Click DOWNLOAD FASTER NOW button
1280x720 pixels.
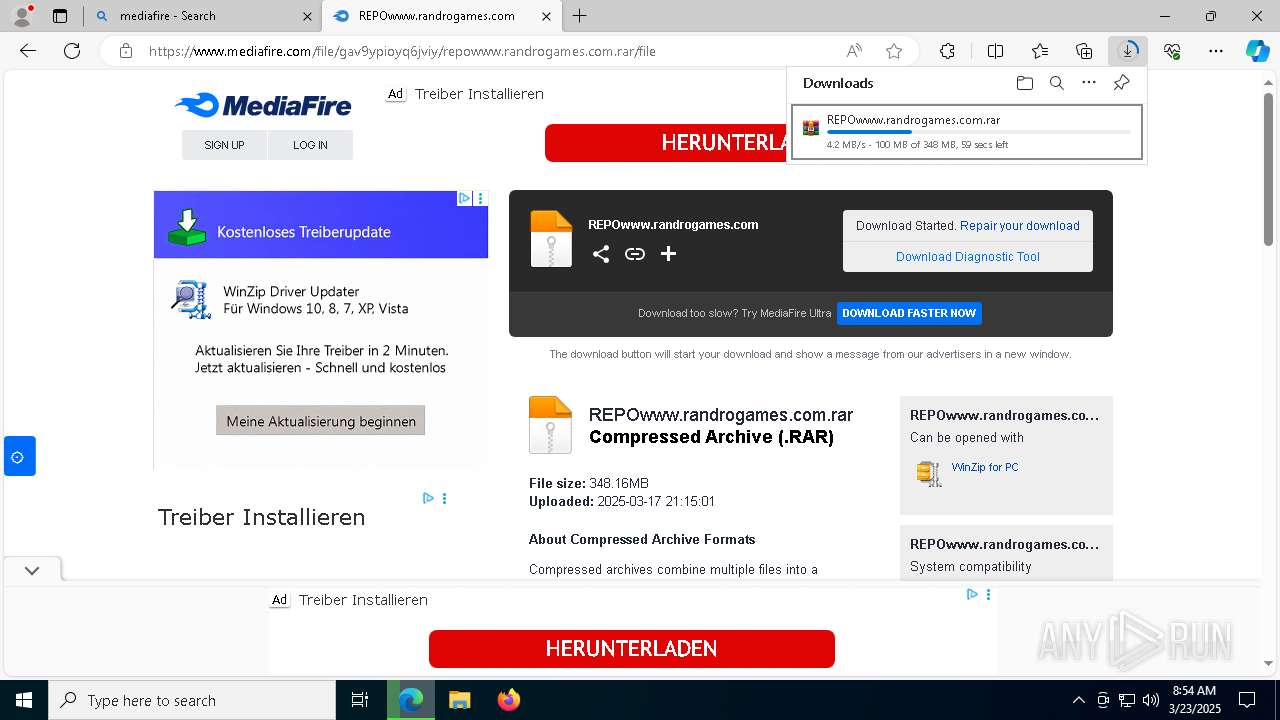(x=909, y=313)
